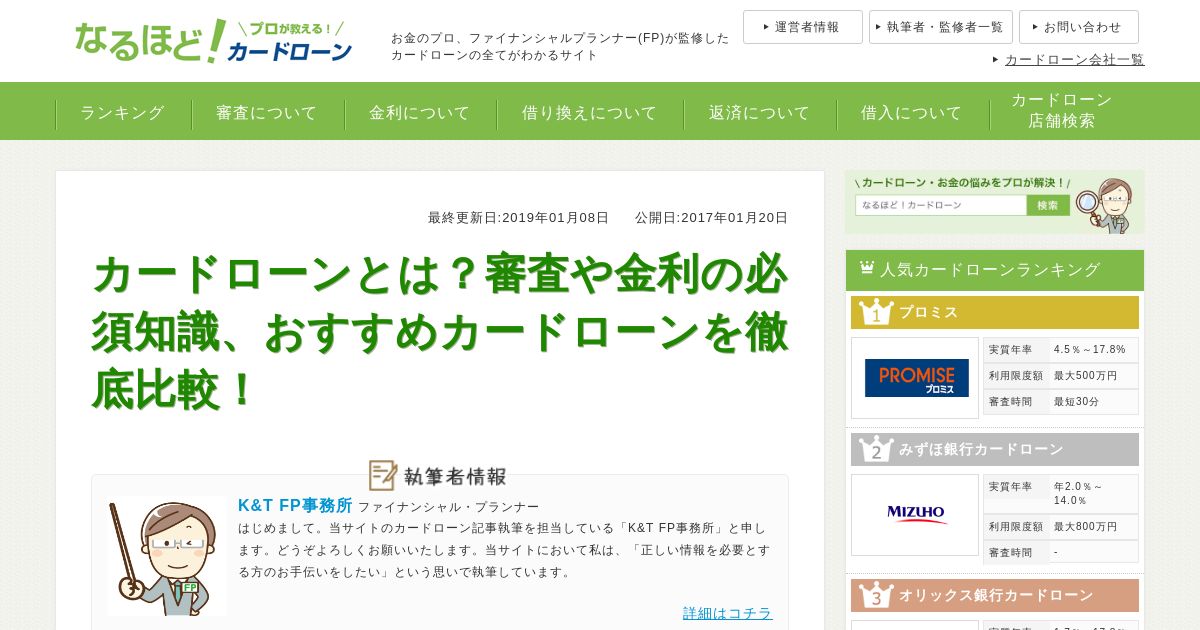
Task: Open the 金利について menu item
Action: [x=420, y=113]
